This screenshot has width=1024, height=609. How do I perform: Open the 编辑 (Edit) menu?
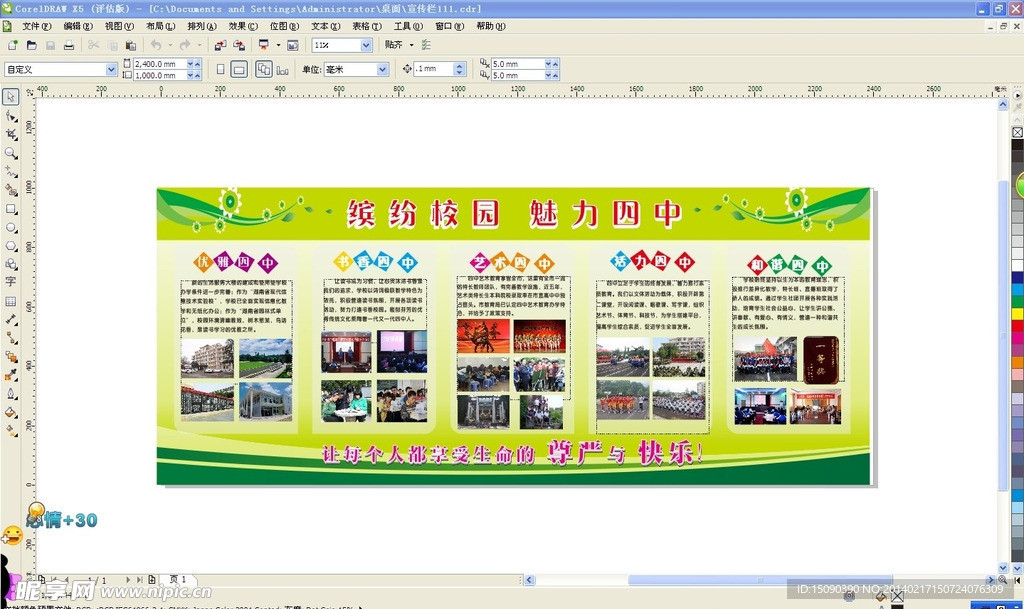pyautogui.click(x=78, y=26)
